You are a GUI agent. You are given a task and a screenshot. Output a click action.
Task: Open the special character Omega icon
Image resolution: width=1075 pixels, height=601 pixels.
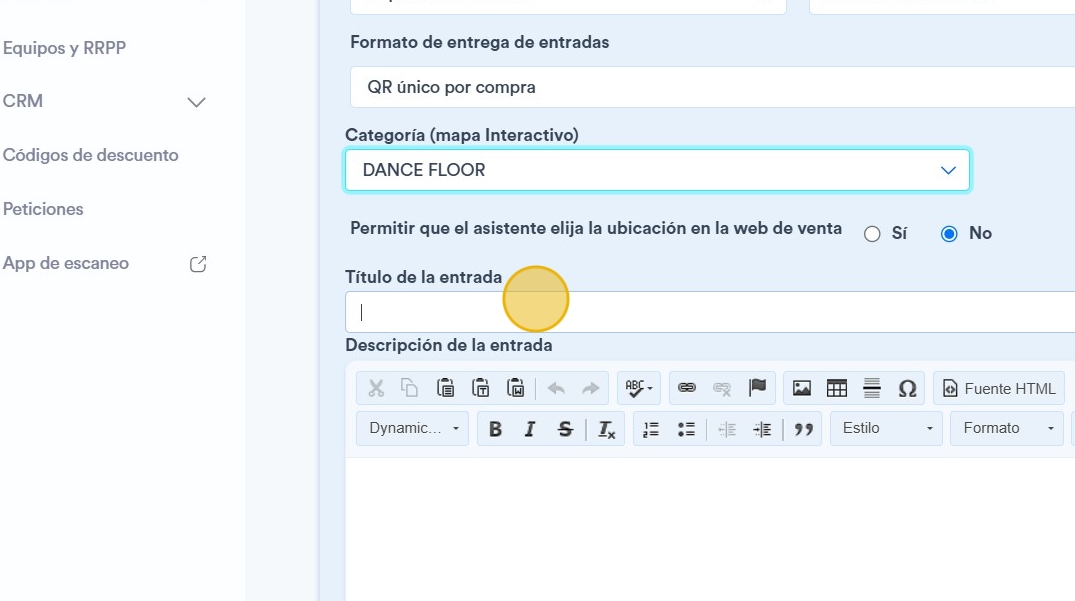[907, 389]
